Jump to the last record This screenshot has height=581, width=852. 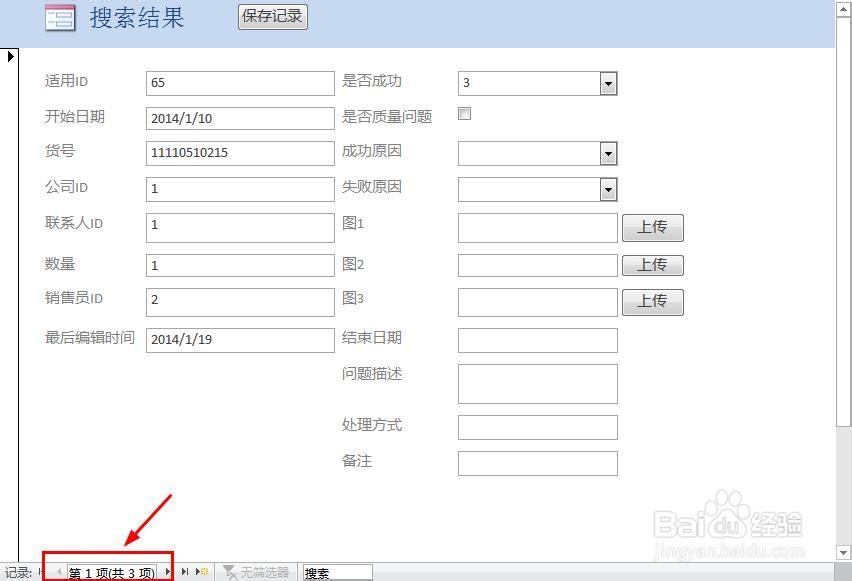pos(186,572)
